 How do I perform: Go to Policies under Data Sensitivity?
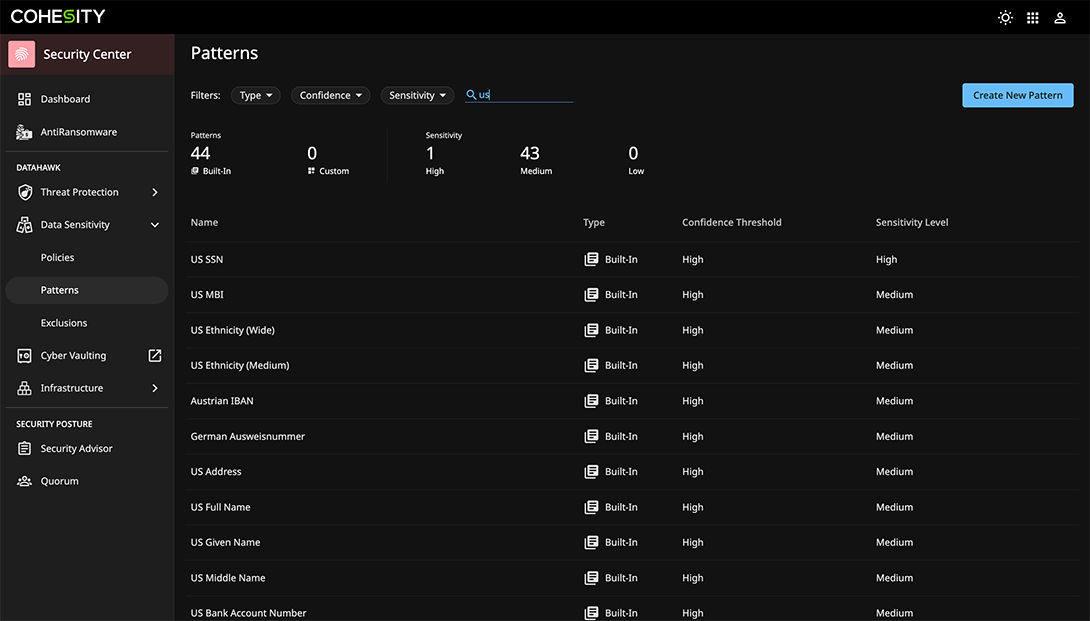pyautogui.click(x=58, y=257)
